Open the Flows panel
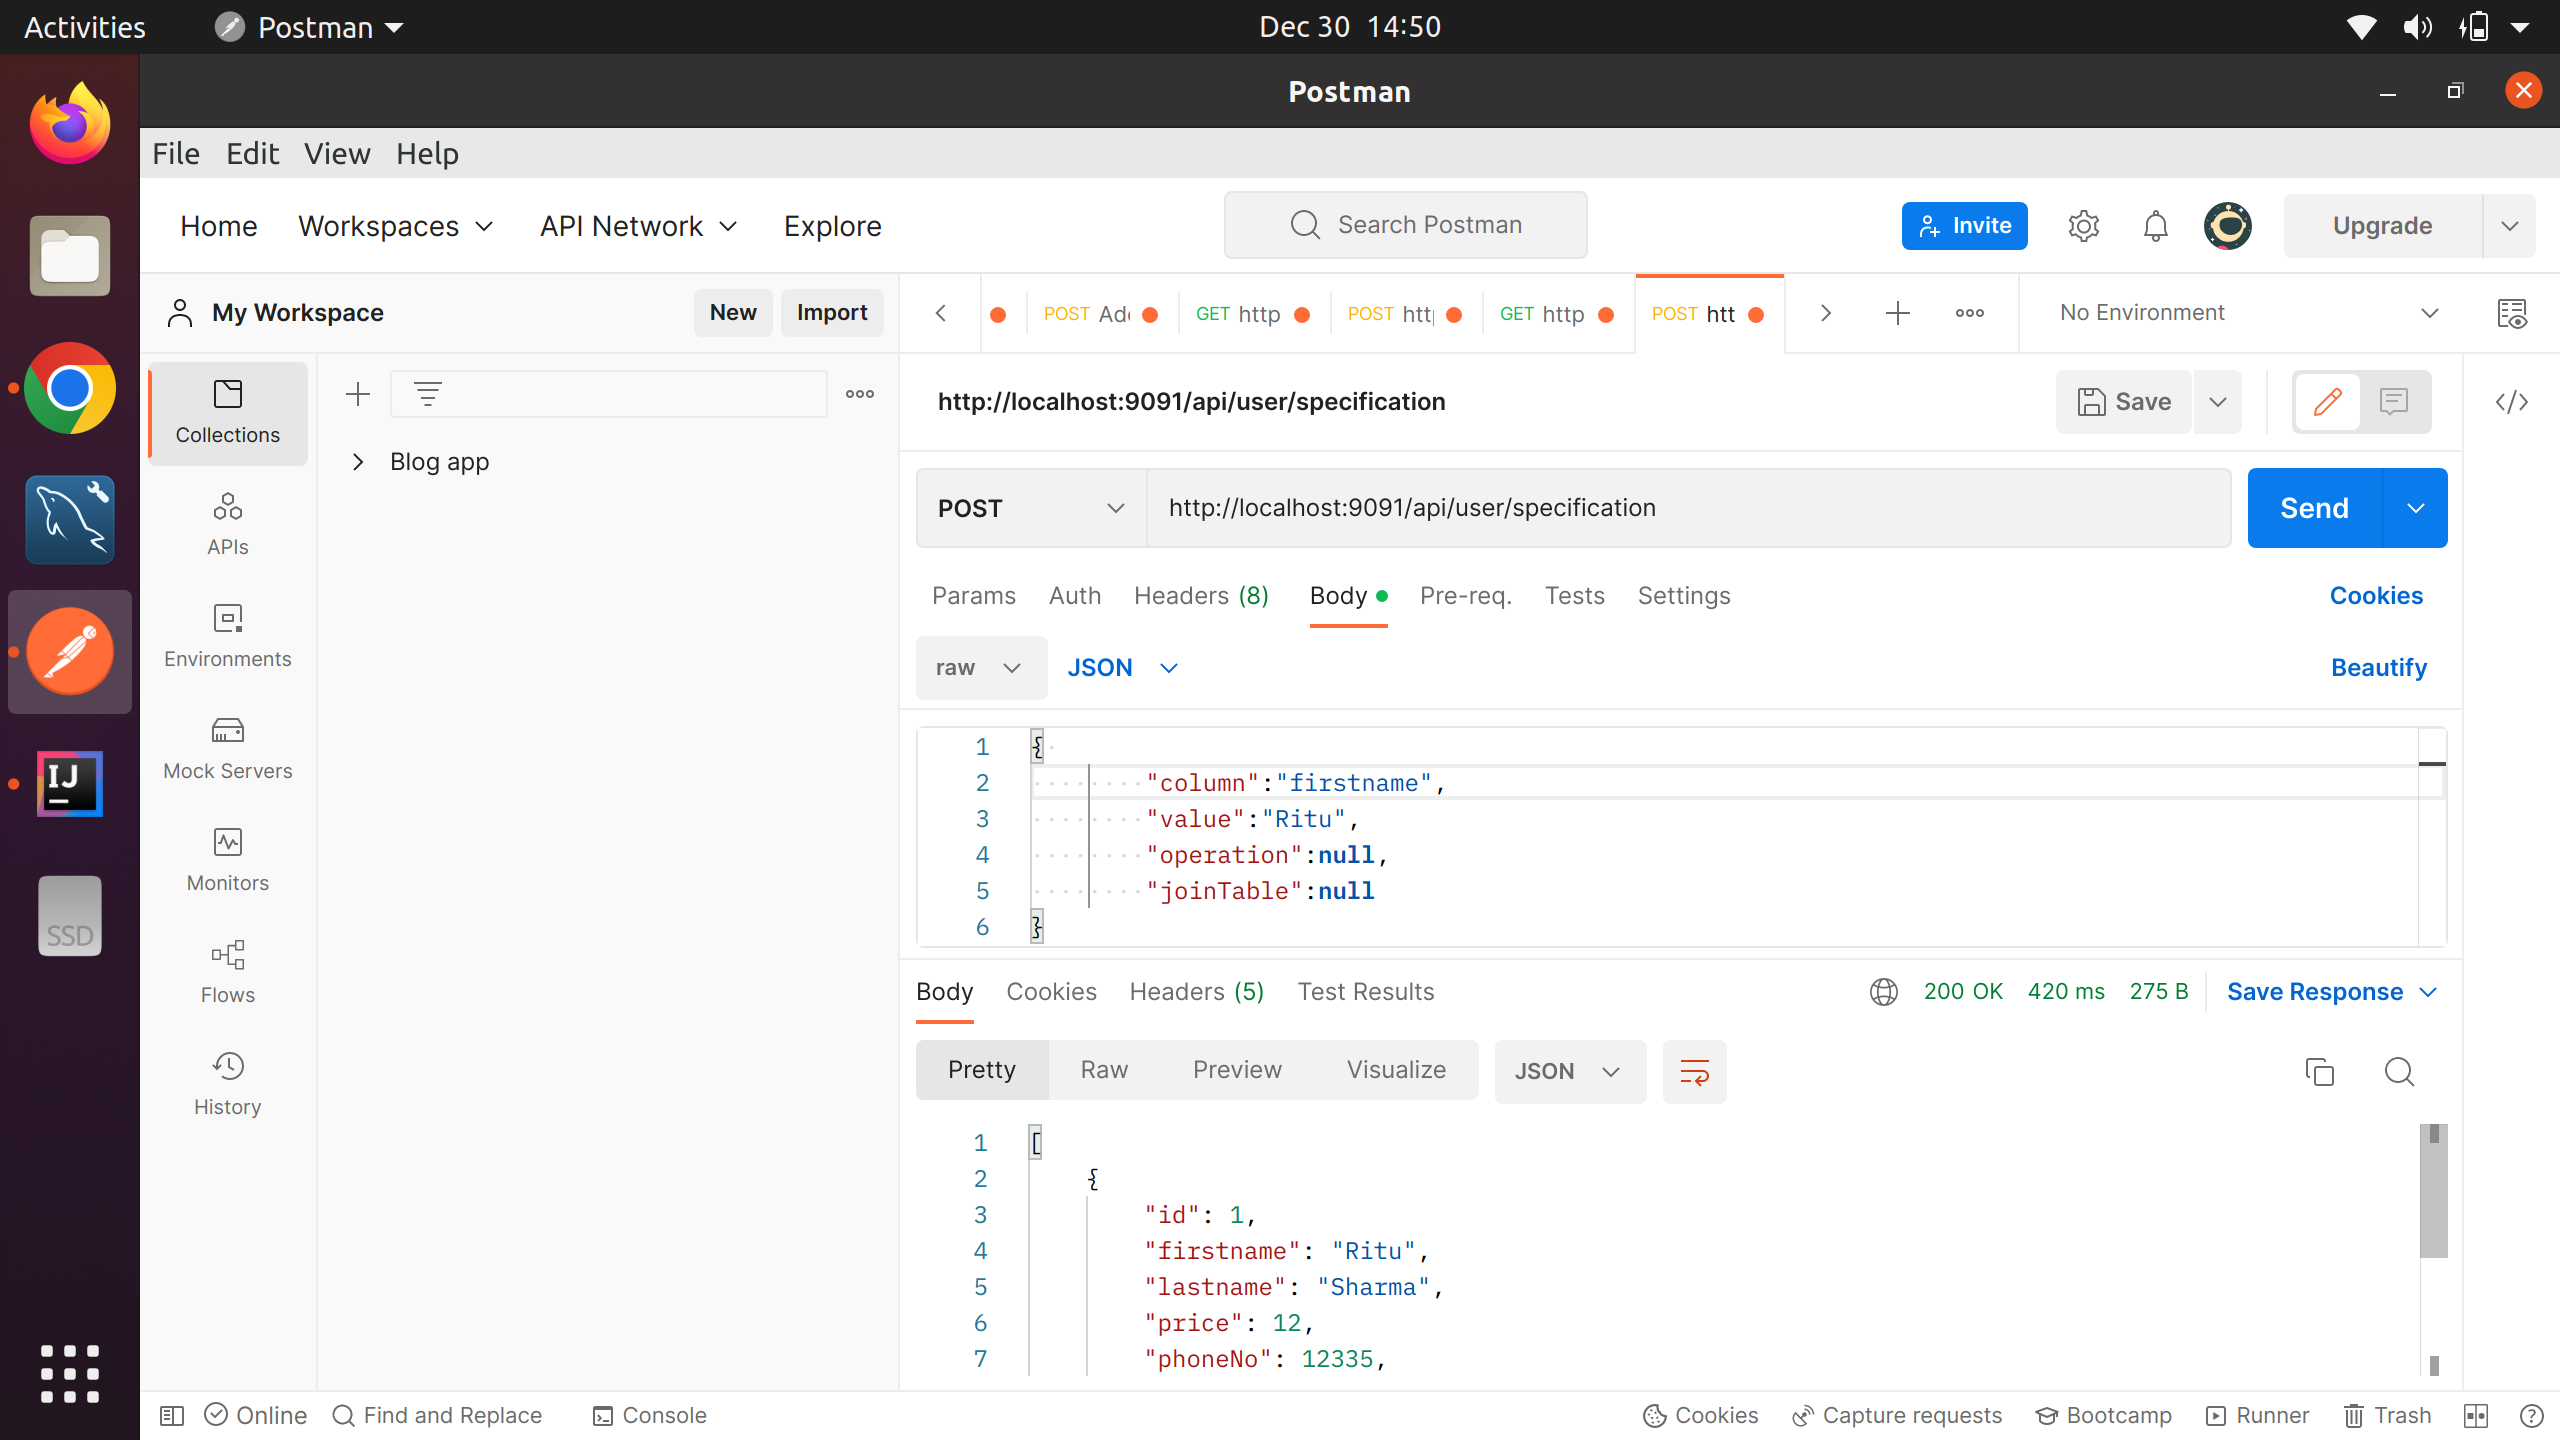Viewport: 2560px width, 1440px height. 227,971
